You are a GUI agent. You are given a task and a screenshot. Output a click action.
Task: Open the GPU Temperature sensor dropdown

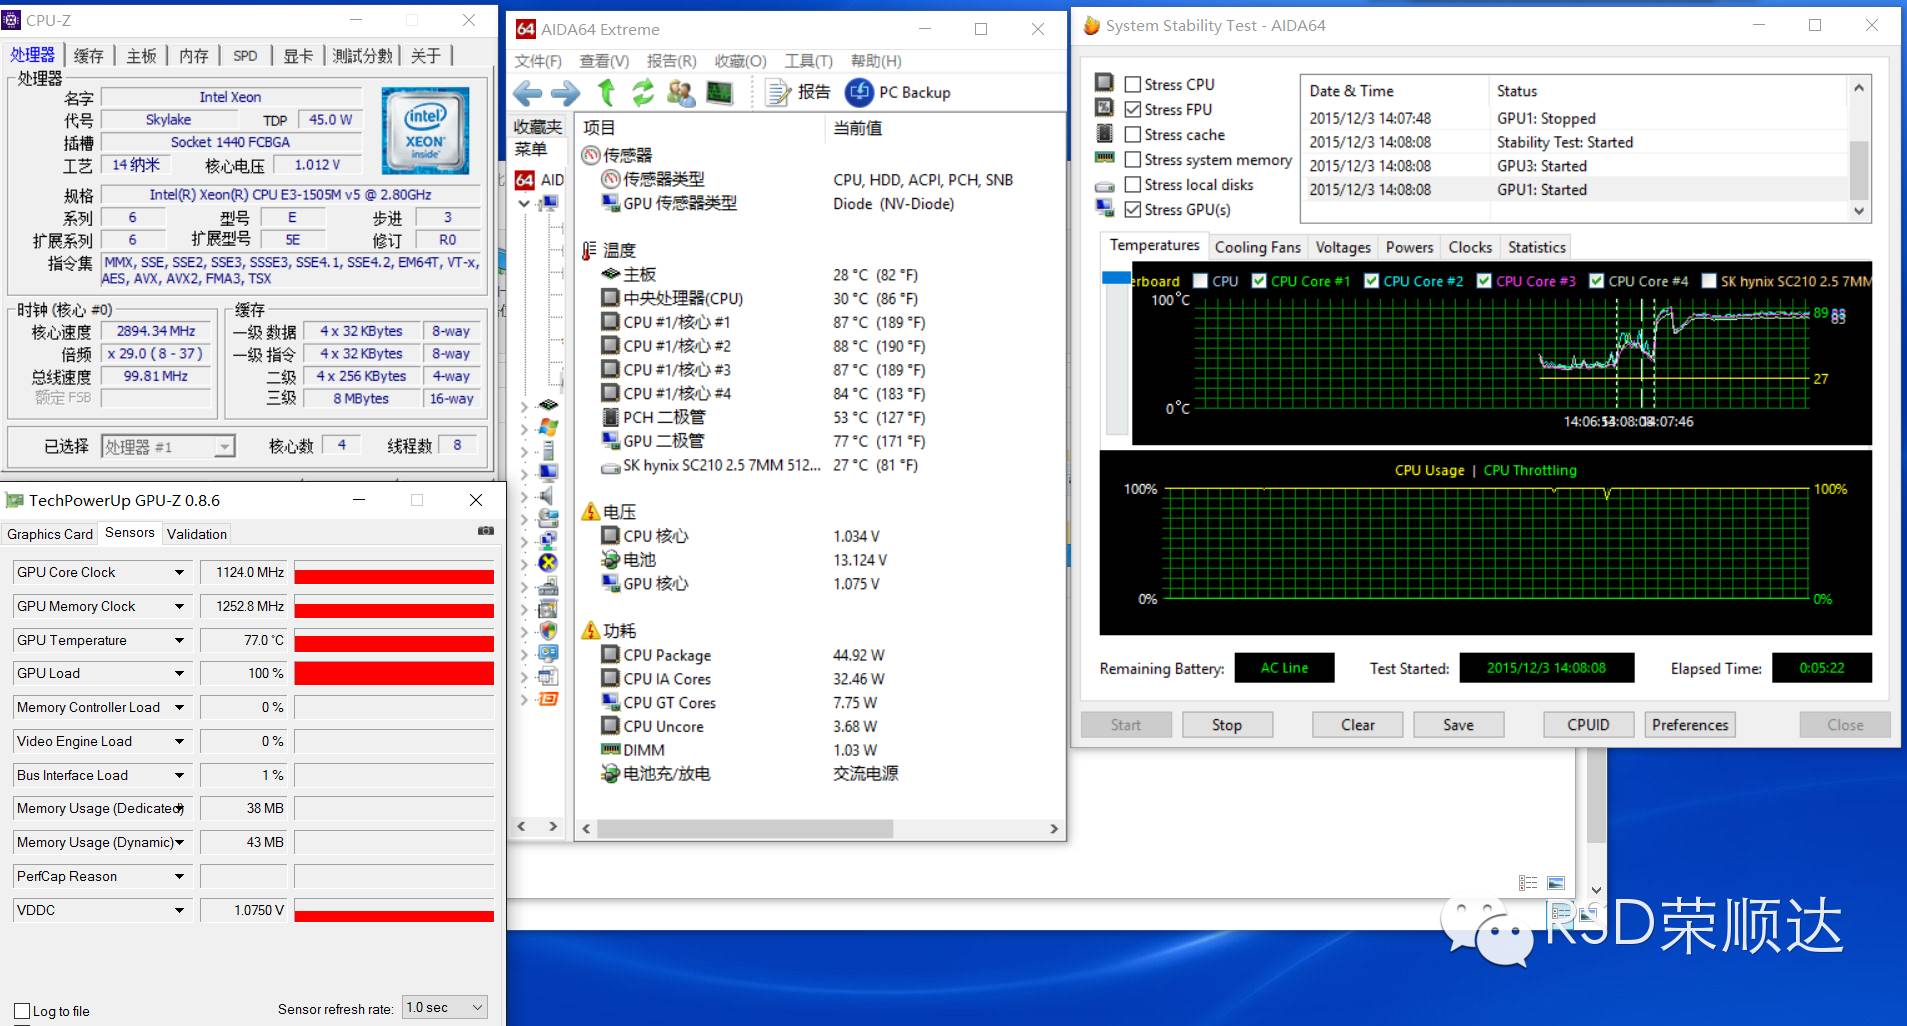(x=179, y=641)
